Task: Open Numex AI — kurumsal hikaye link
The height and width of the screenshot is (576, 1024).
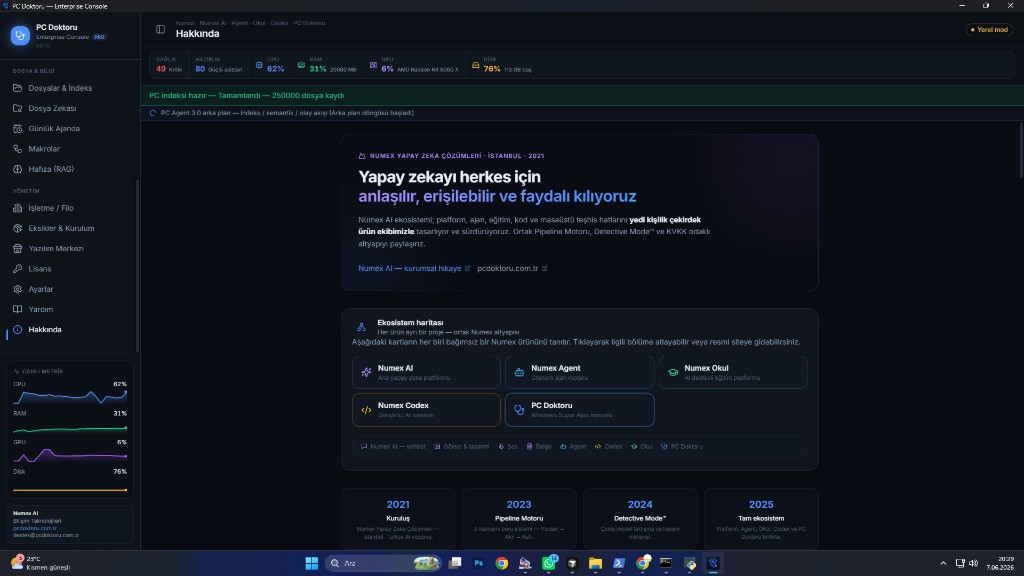Action: click(x=414, y=268)
